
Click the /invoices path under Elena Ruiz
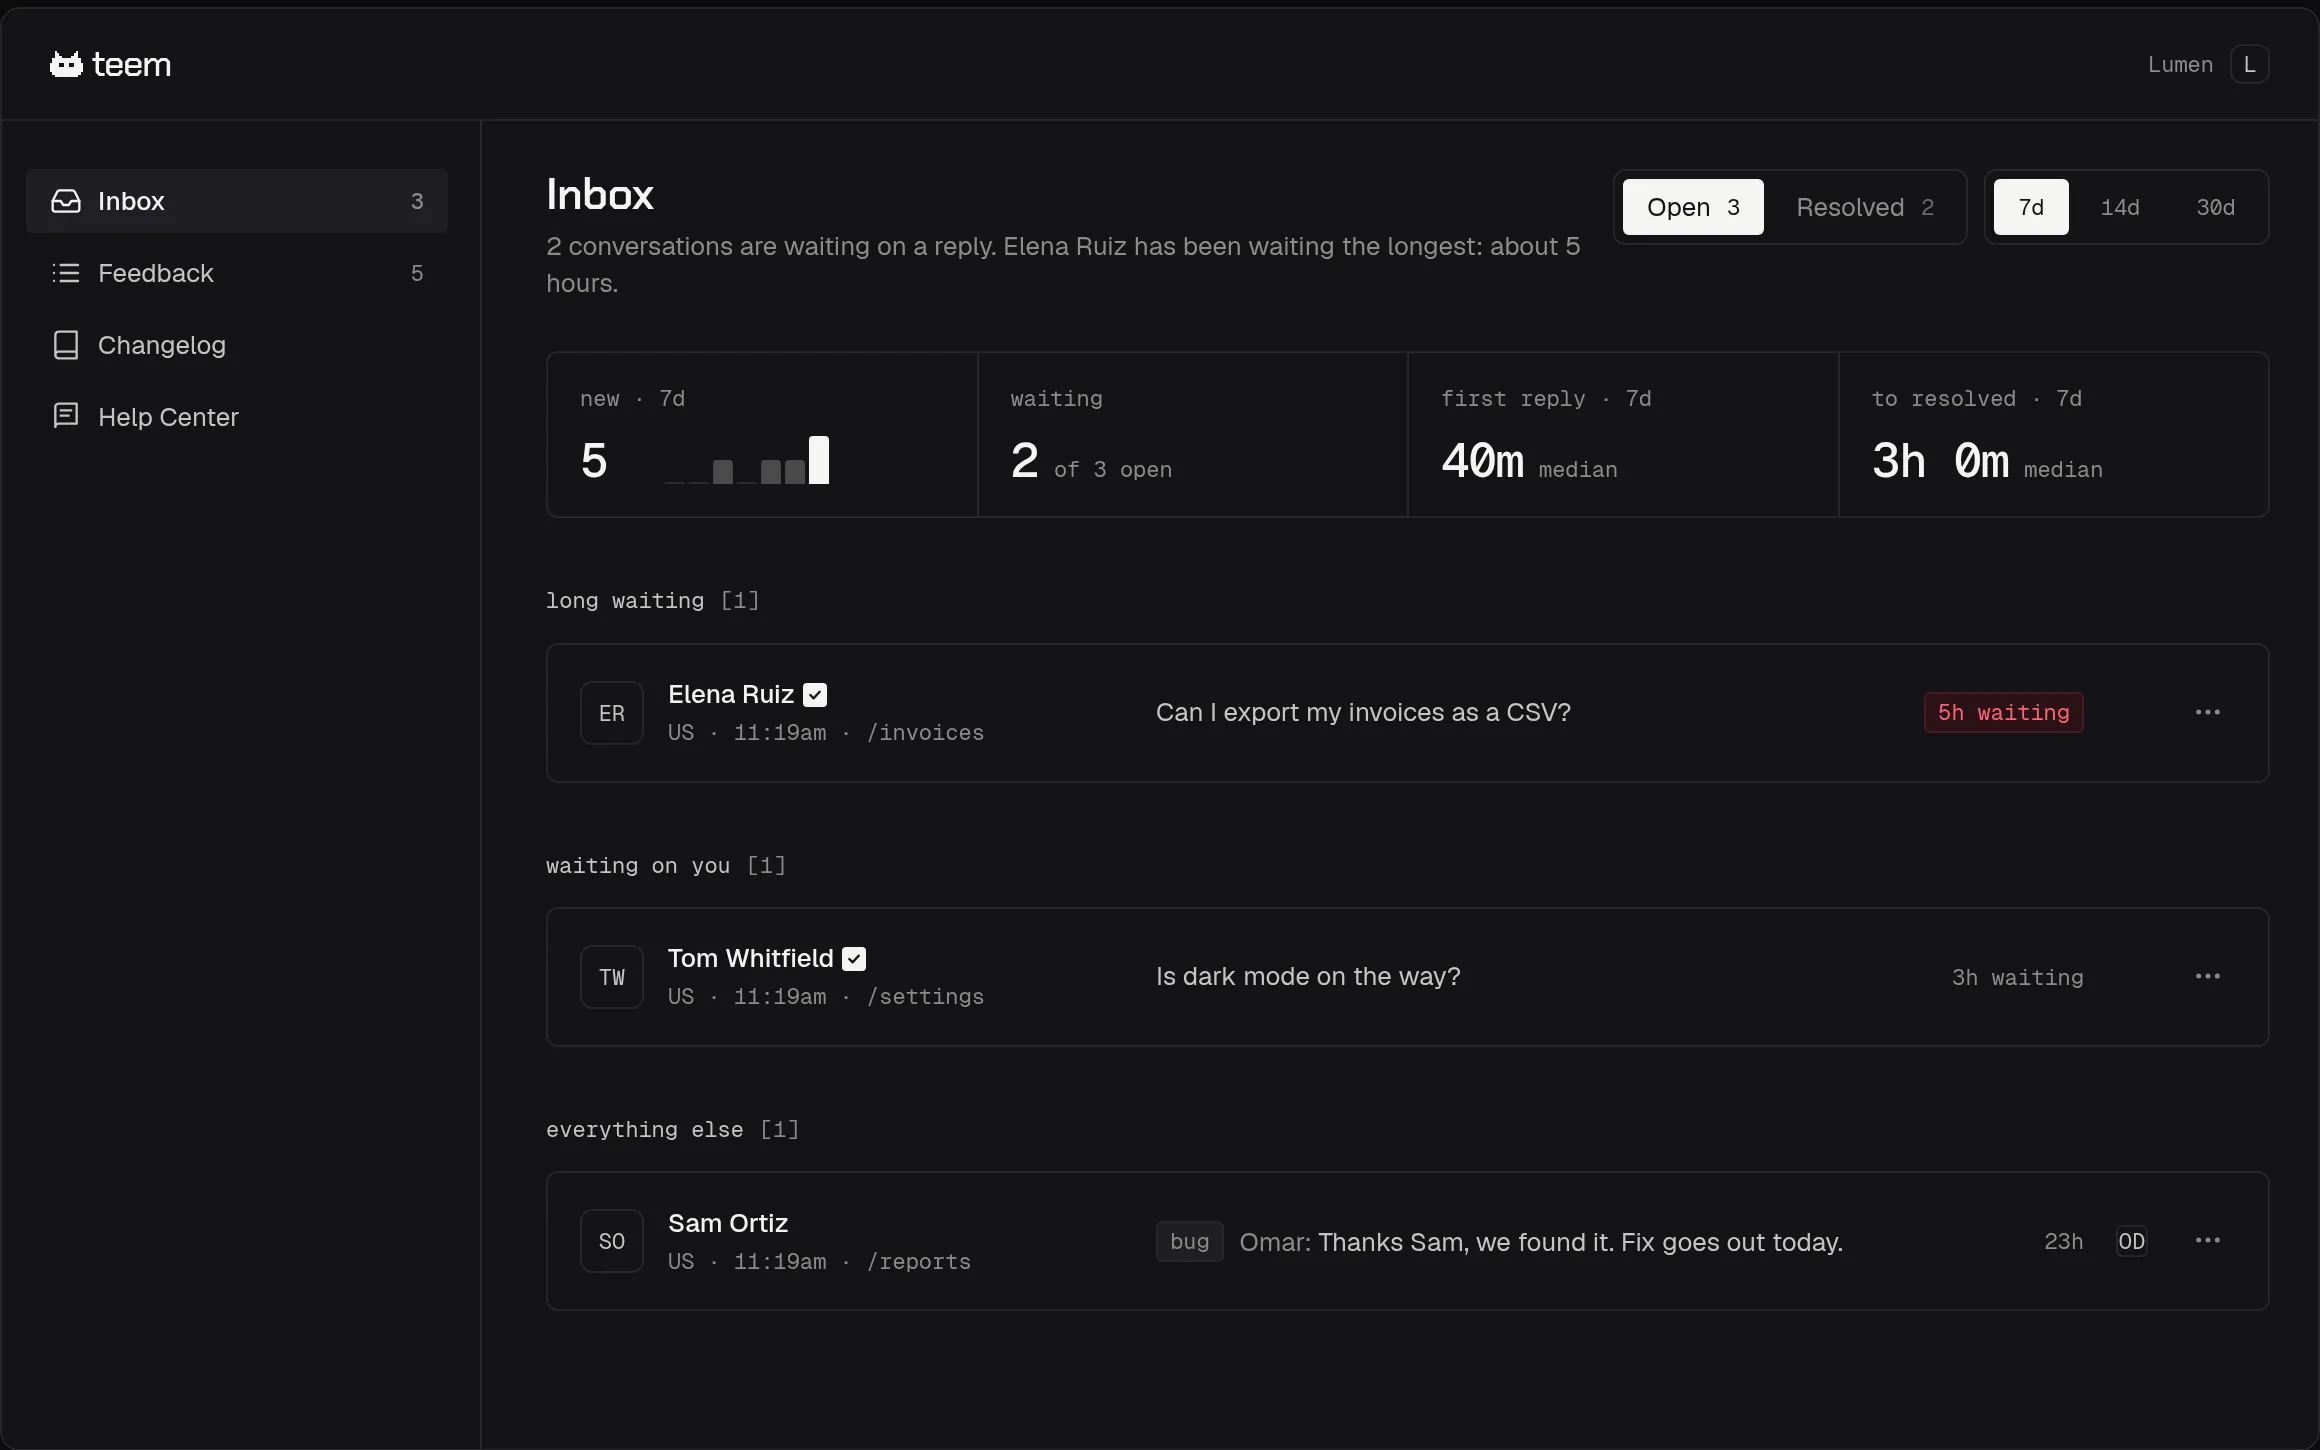pos(925,733)
